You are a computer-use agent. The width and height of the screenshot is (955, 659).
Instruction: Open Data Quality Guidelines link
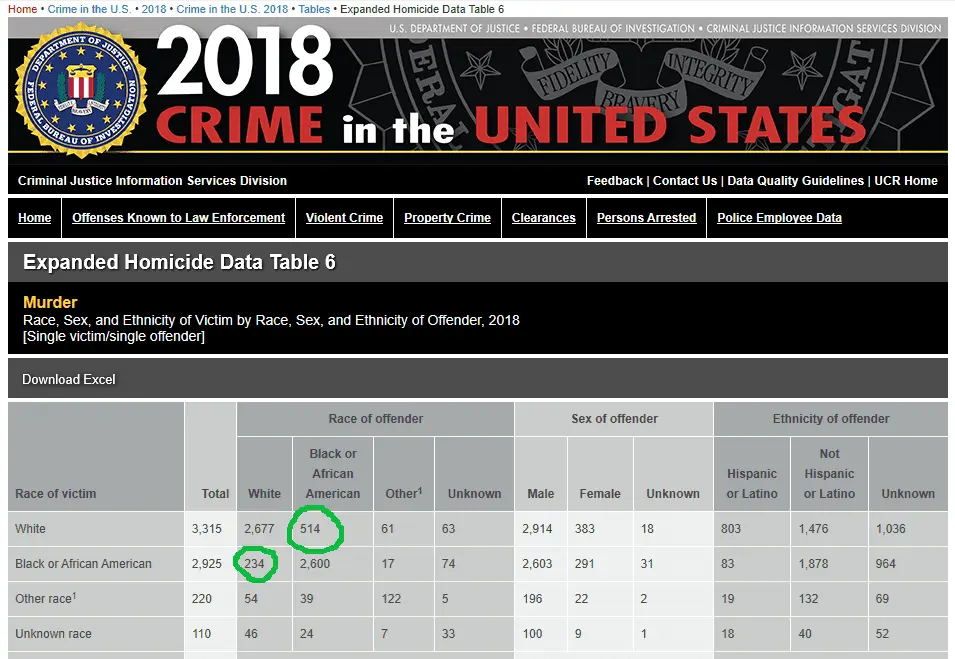[795, 181]
